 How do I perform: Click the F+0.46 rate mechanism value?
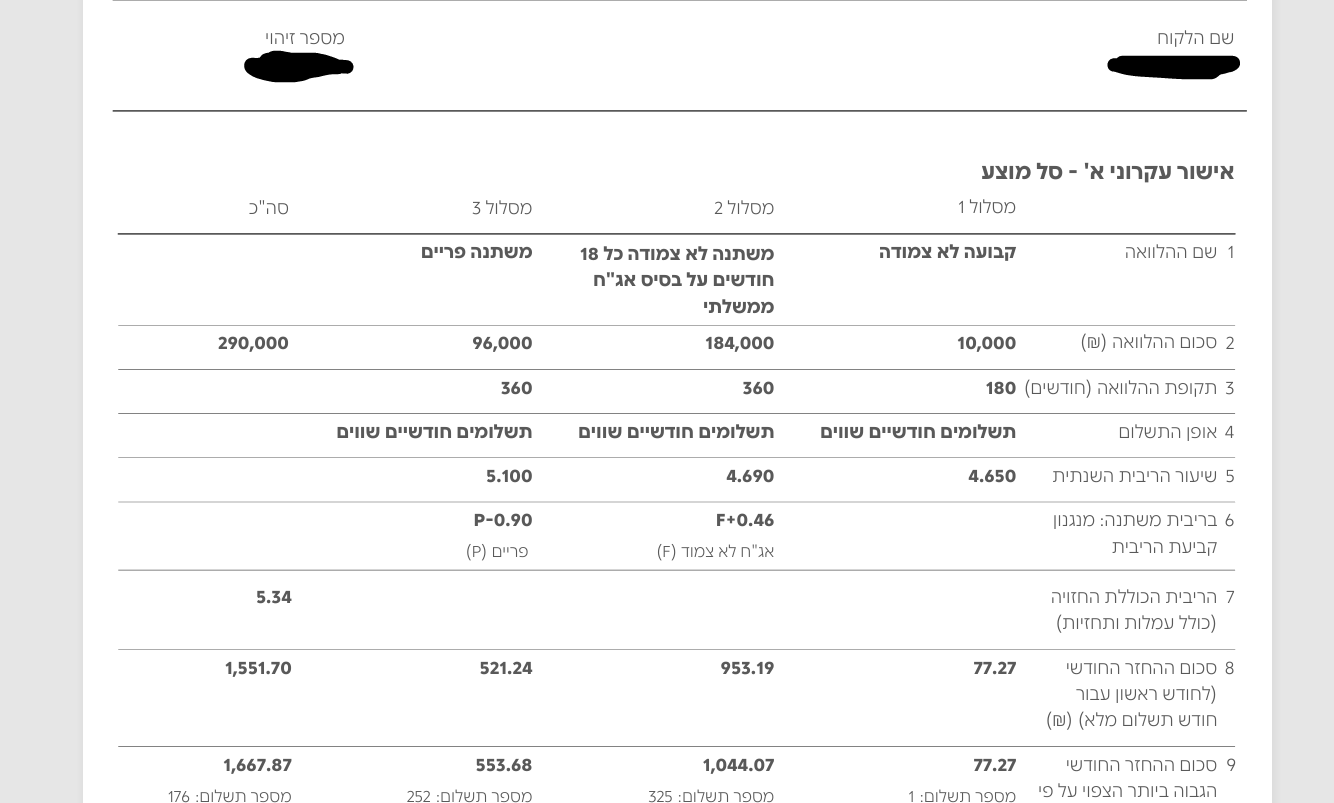pyautogui.click(x=744, y=520)
